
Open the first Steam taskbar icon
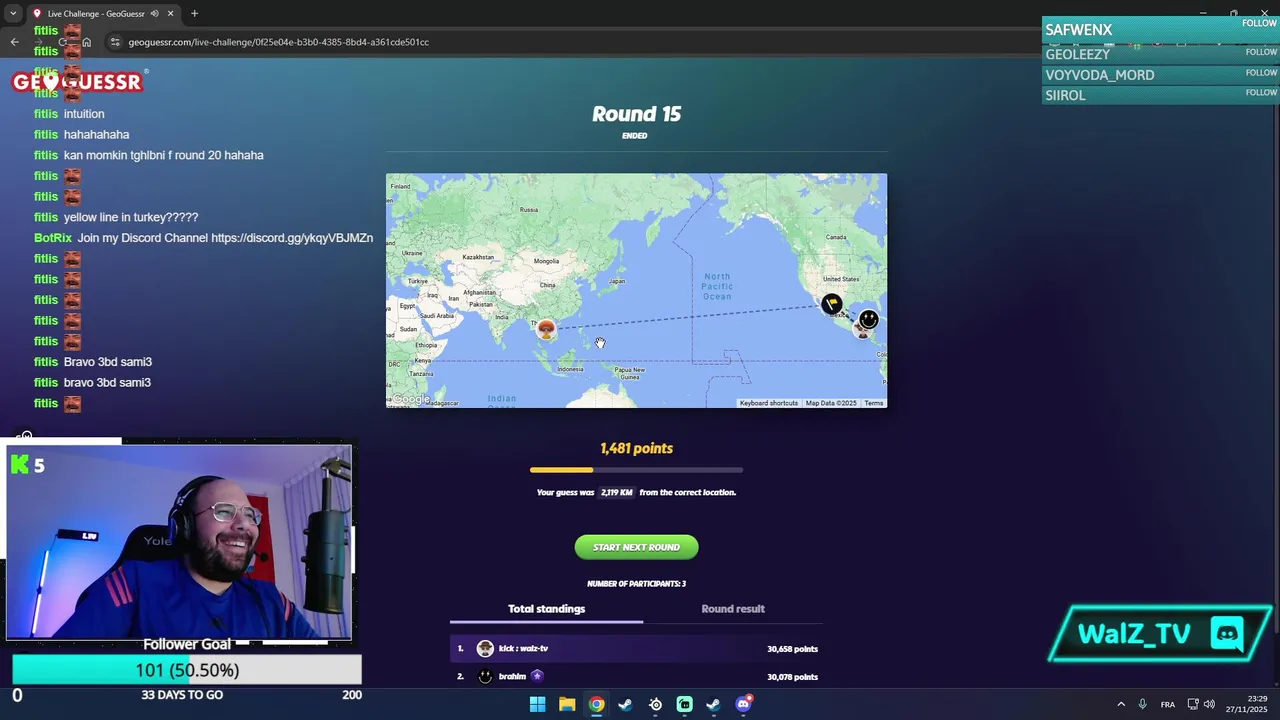click(x=625, y=704)
